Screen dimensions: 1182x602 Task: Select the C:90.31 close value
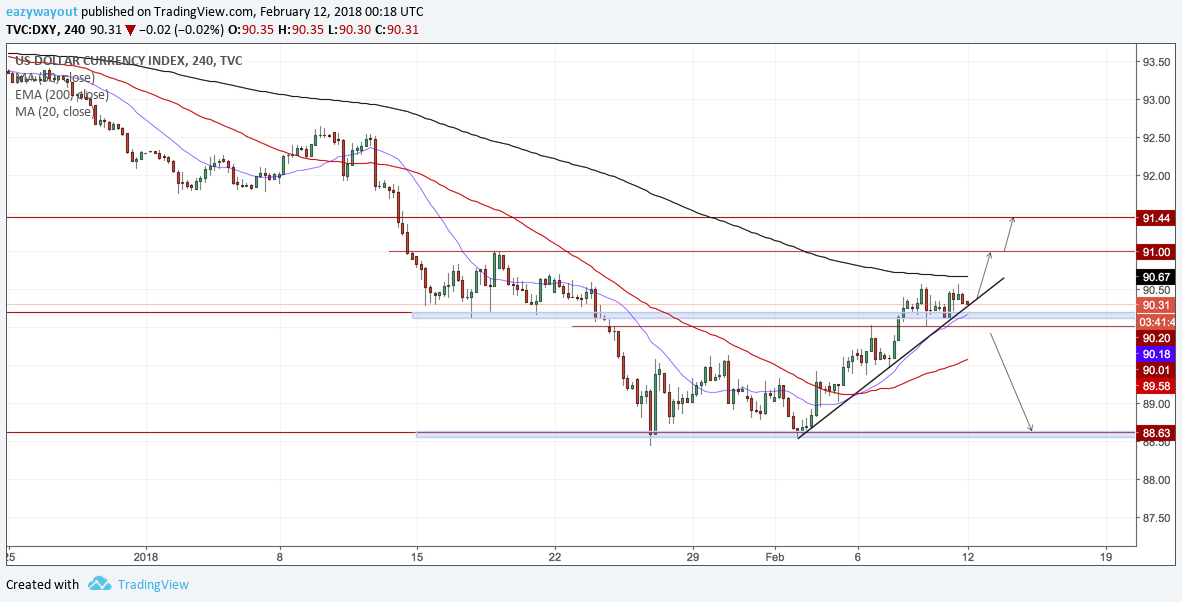pos(397,30)
